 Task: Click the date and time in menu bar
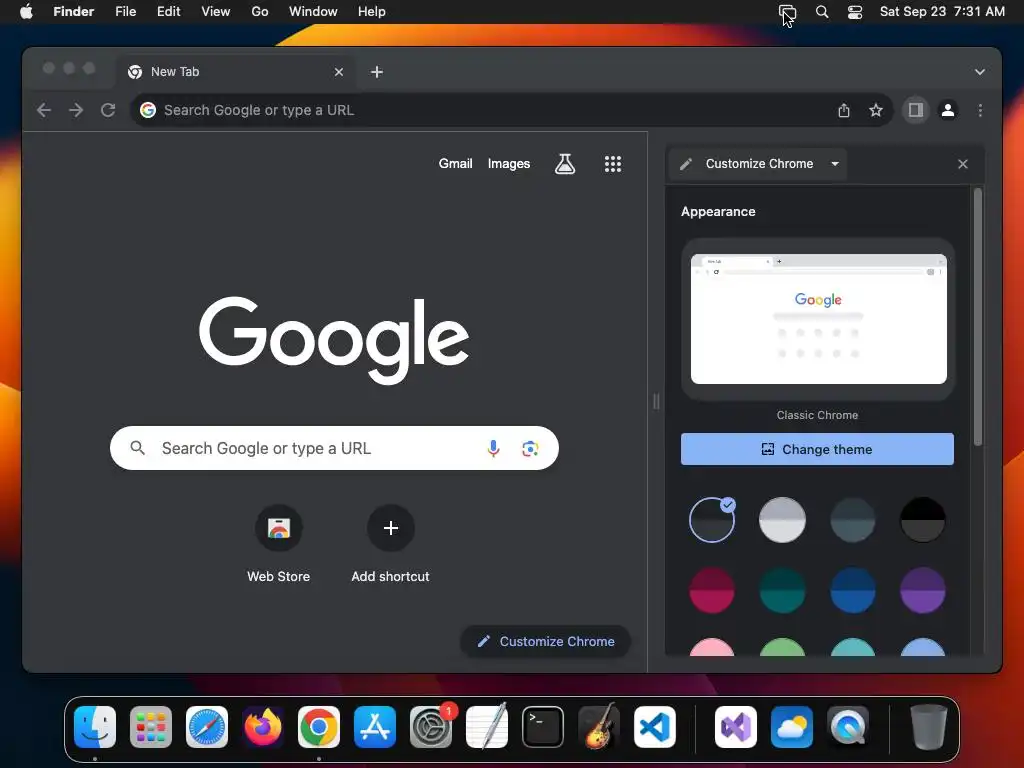942,12
